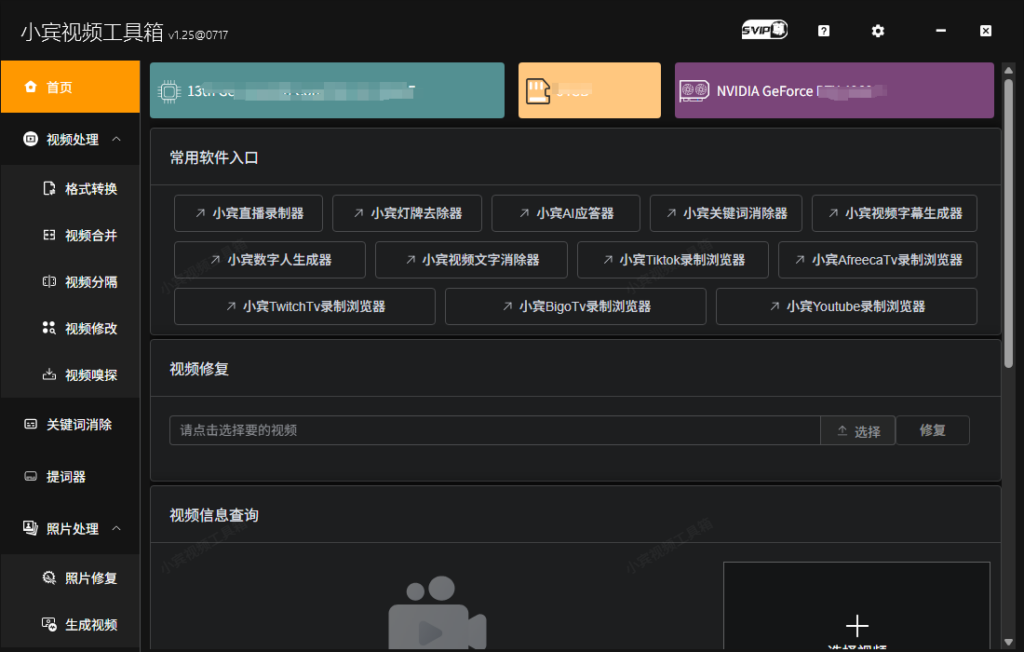Viewport: 1024px width, 652px height.
Task: Launch 小宾灯牌去除器
Action: pos(407,213)
